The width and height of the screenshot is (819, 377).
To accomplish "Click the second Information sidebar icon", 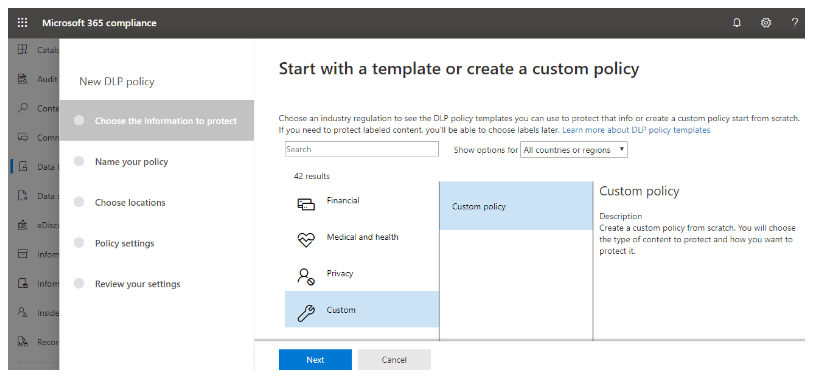I will click(22, 284).
